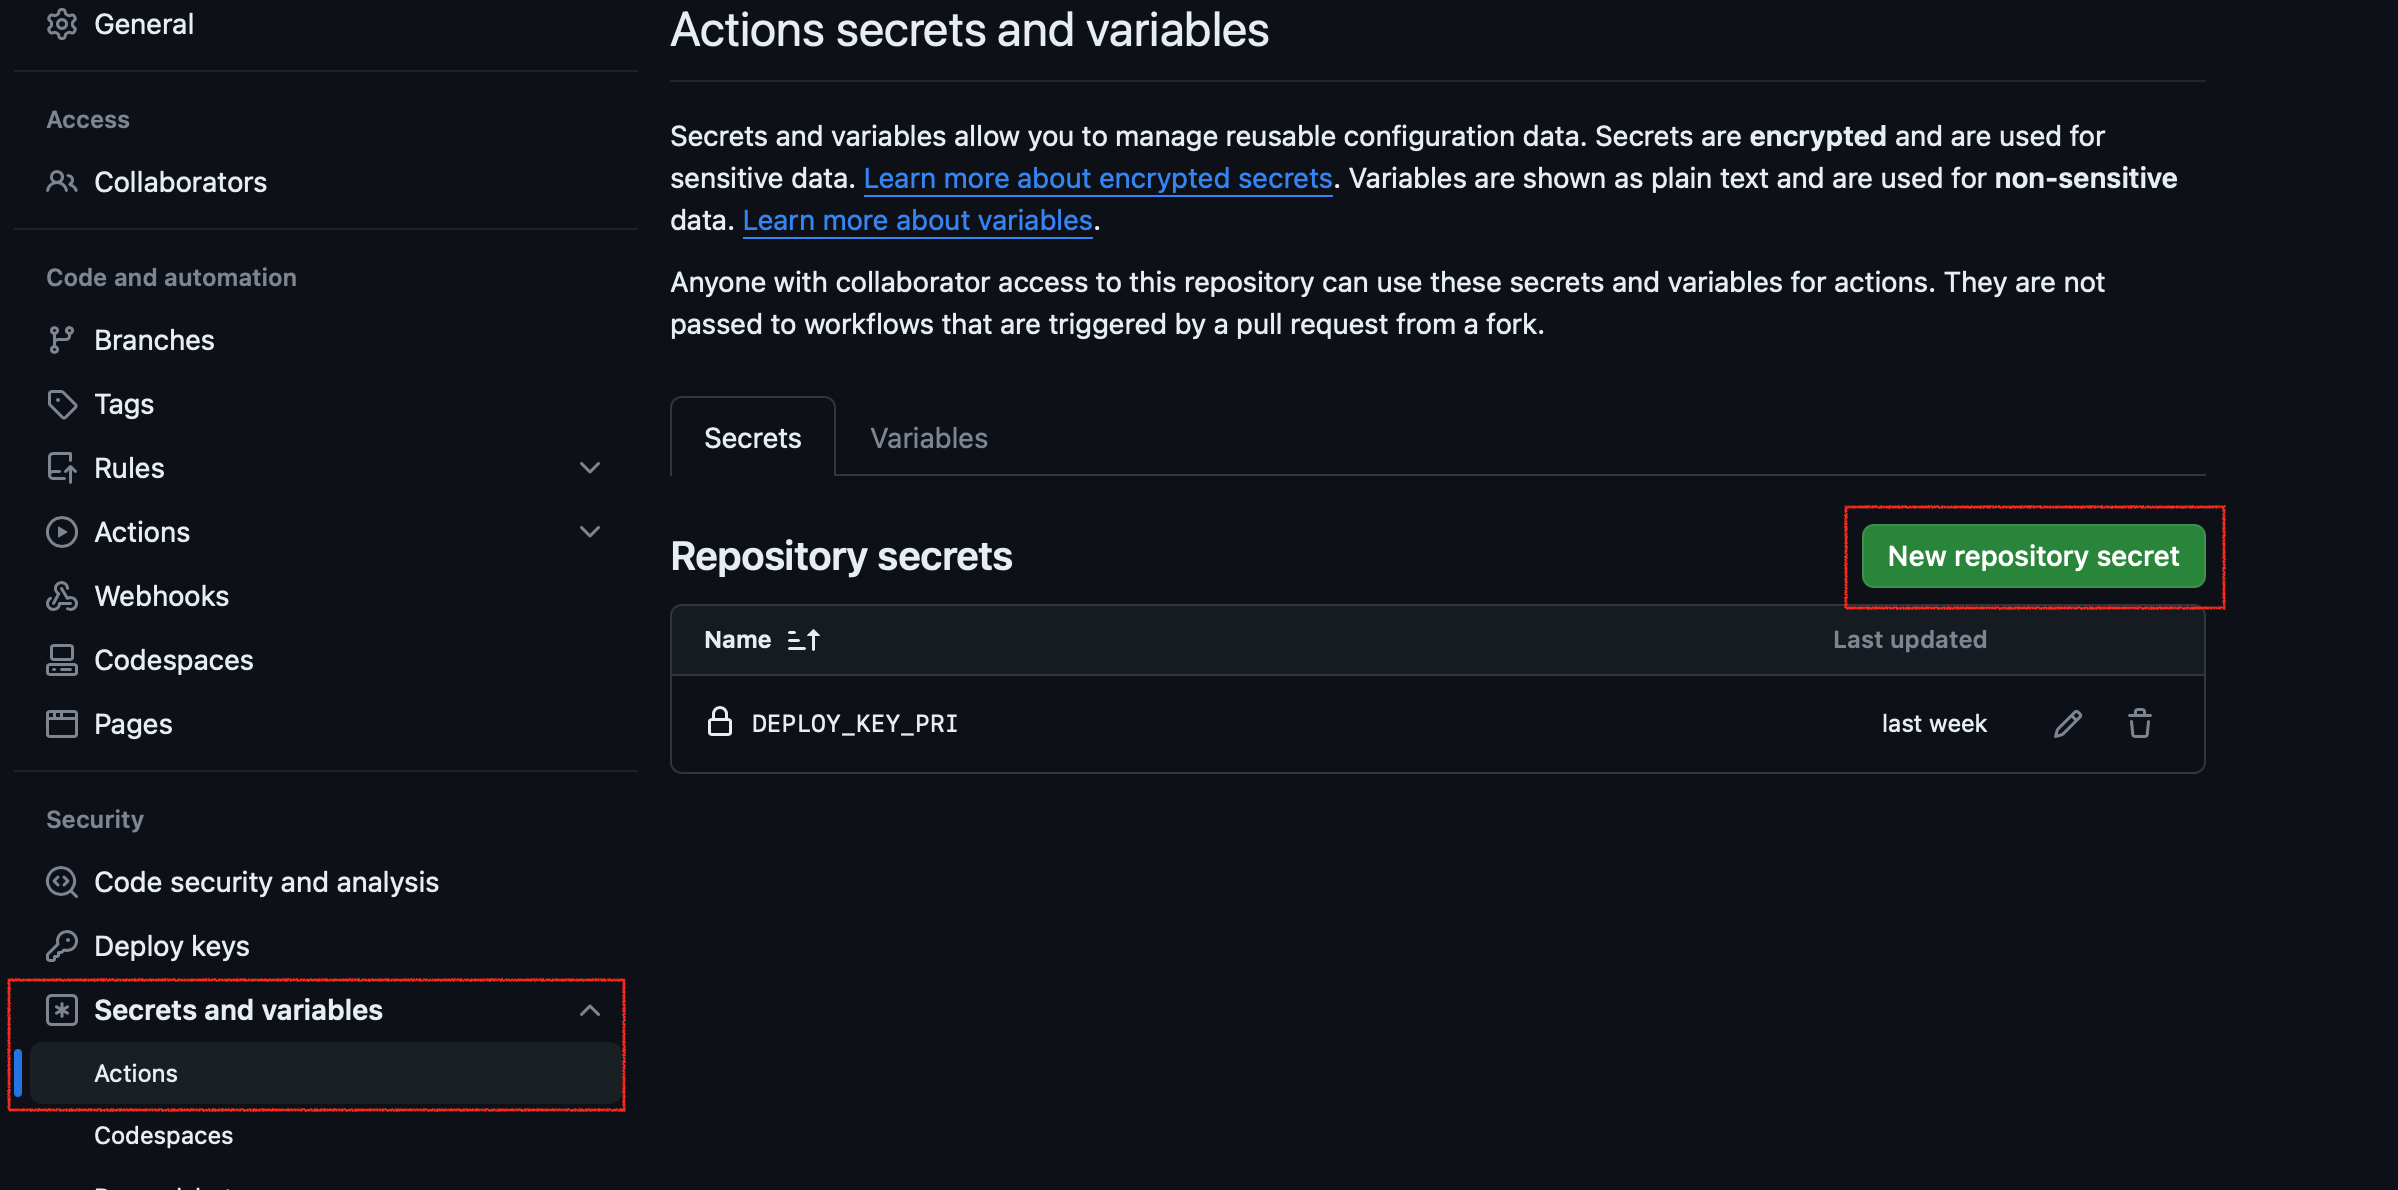Edit the DEPLOY_KEY_PRI secret with pencil icon
2398x1190 pixels.
coord(2067,723)
